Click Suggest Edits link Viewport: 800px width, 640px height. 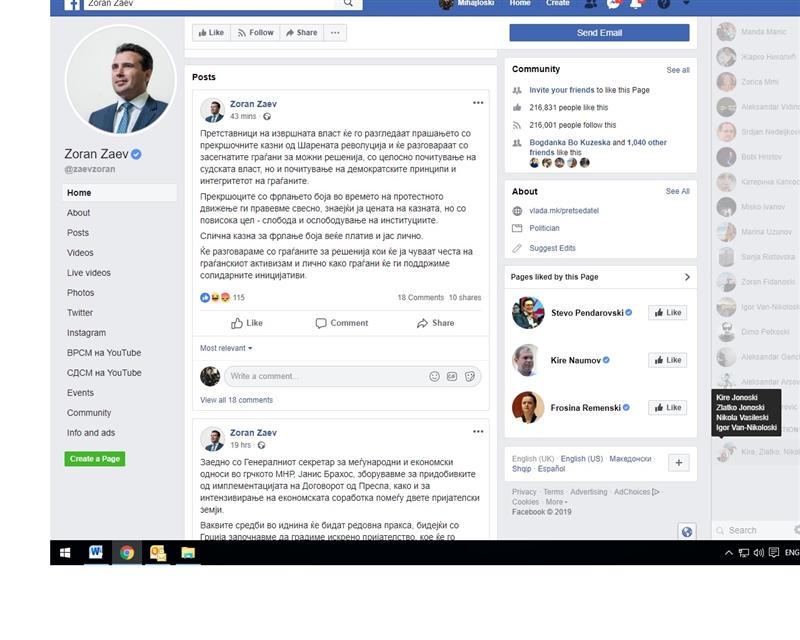coord(552,248)
